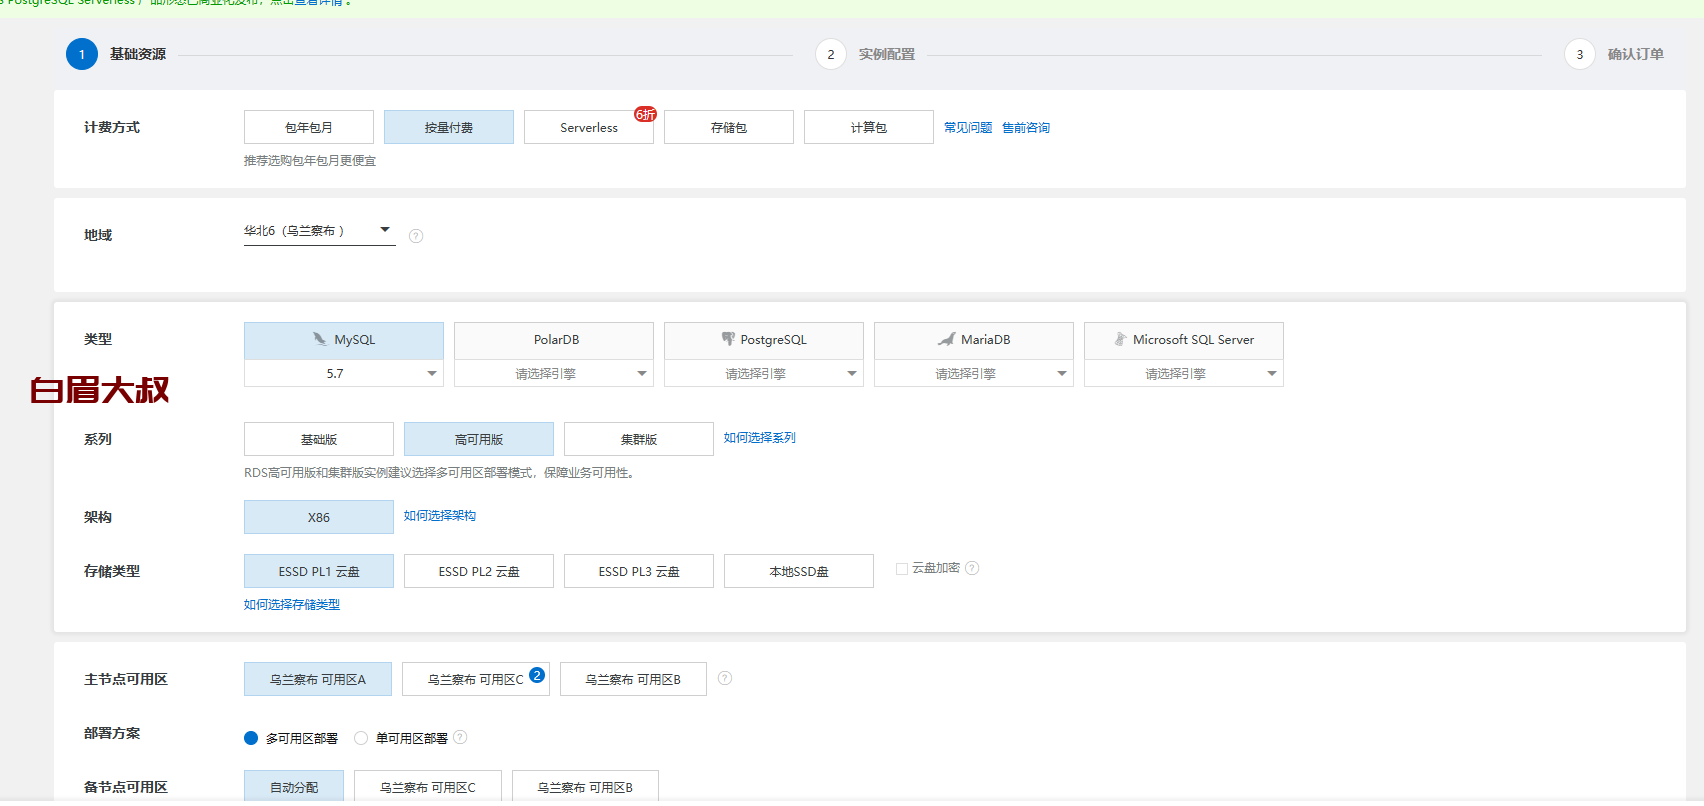Open the 常见问题 link
Viewport: 1704px width, 806px height.
968,128
